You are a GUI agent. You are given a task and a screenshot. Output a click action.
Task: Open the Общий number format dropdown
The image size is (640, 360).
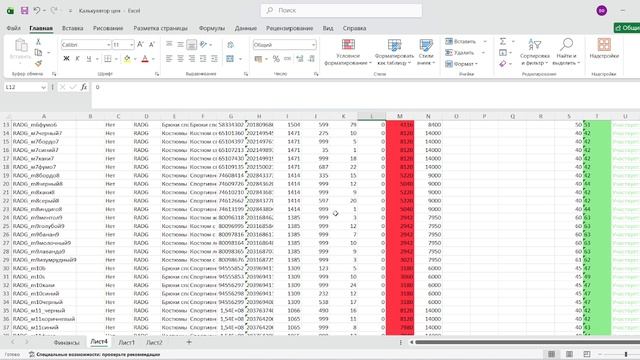point(313,44)
